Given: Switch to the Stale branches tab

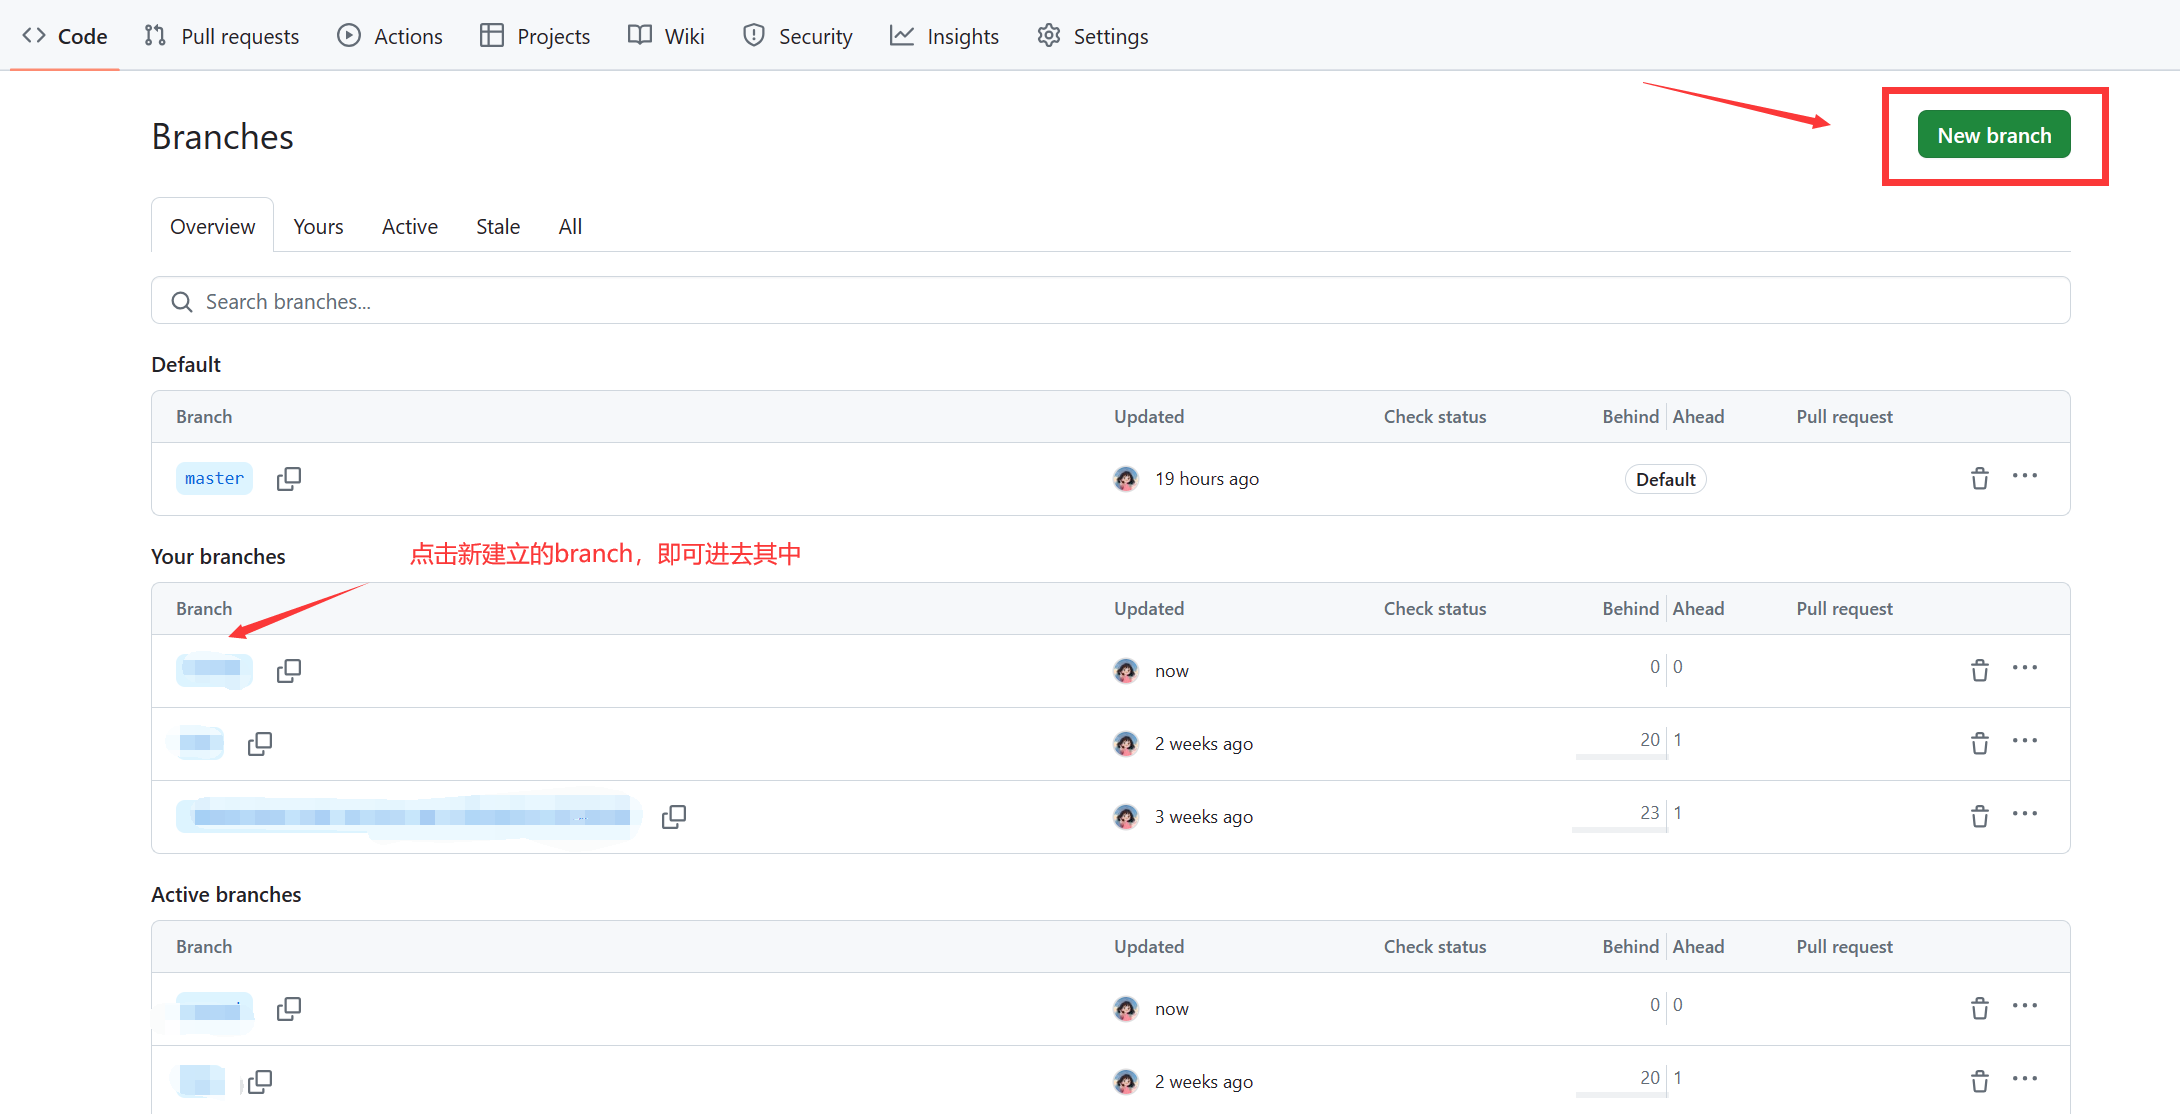Looking at the screenshot, I should tap(497, 227).
